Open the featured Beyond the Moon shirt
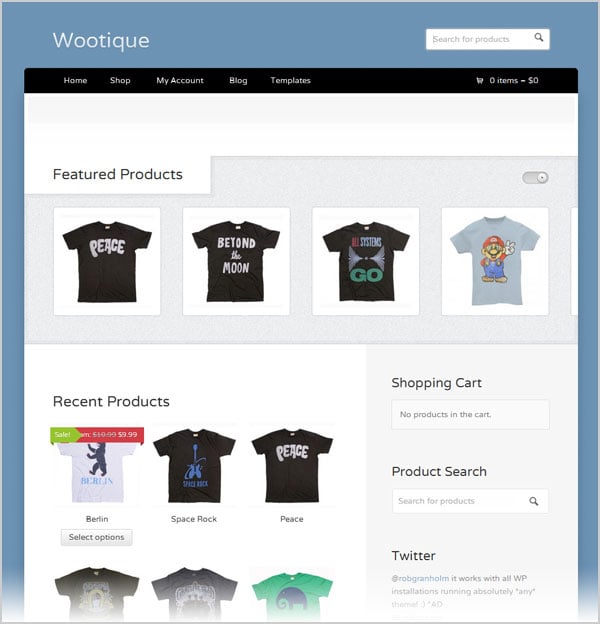The image size is (600, 624). click(x=236, y=261)
